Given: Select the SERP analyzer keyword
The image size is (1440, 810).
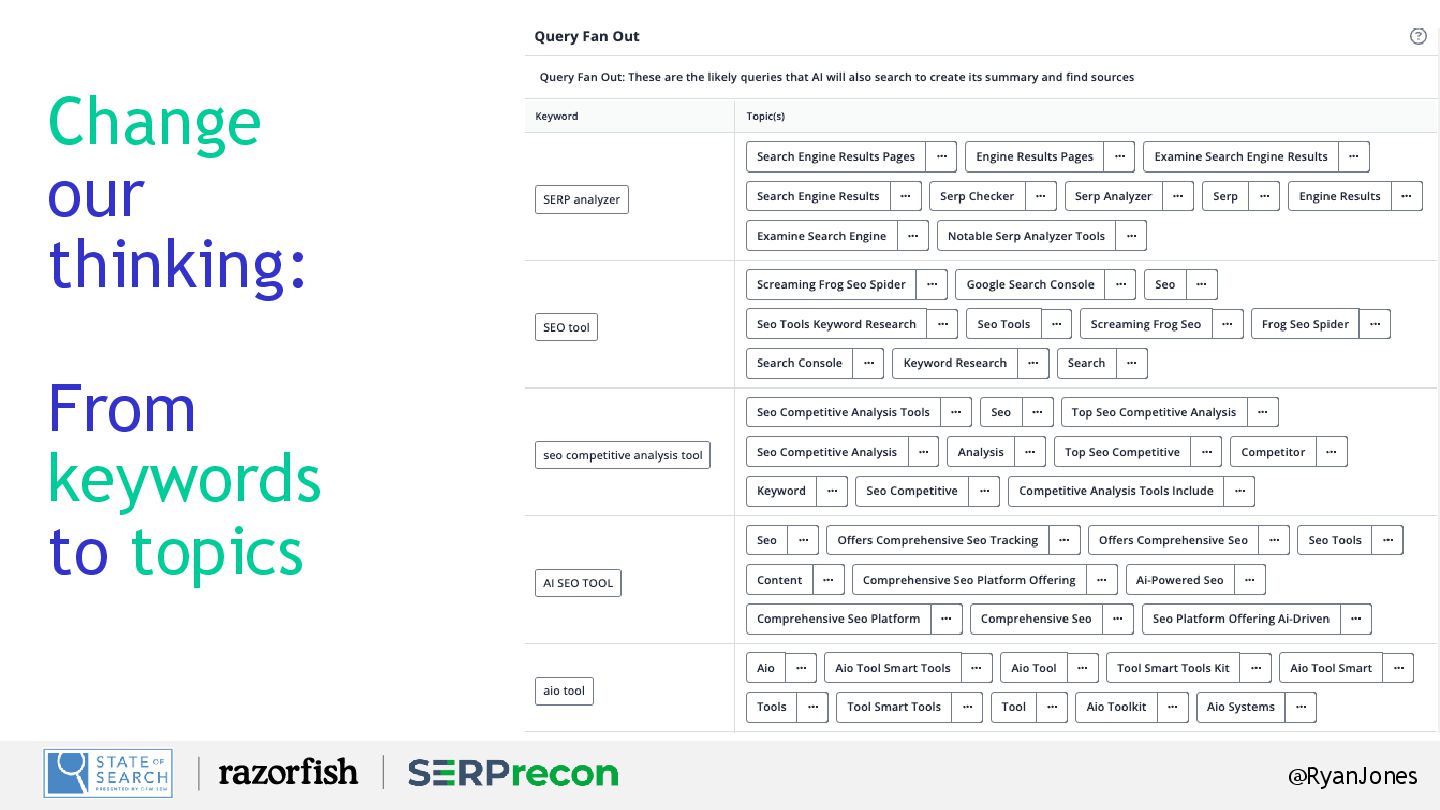Looking at the screenshot, I should (x=582, y=200).
